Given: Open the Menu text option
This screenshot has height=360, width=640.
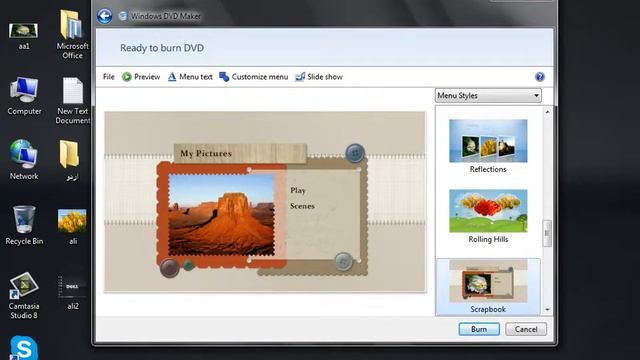Looking at the screenshot, I should pos(190,77).
